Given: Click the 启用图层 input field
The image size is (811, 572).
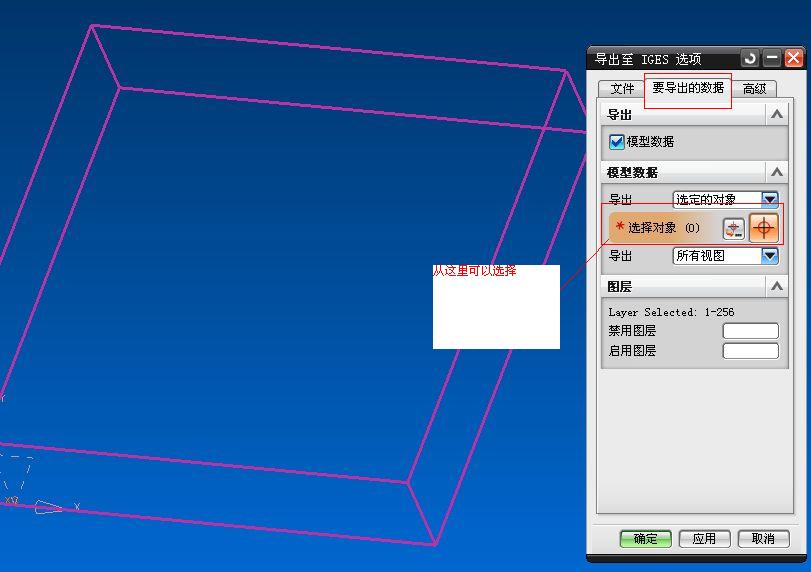Looking at the screenshot, I should pyautogui.click(x=750, y=351).
